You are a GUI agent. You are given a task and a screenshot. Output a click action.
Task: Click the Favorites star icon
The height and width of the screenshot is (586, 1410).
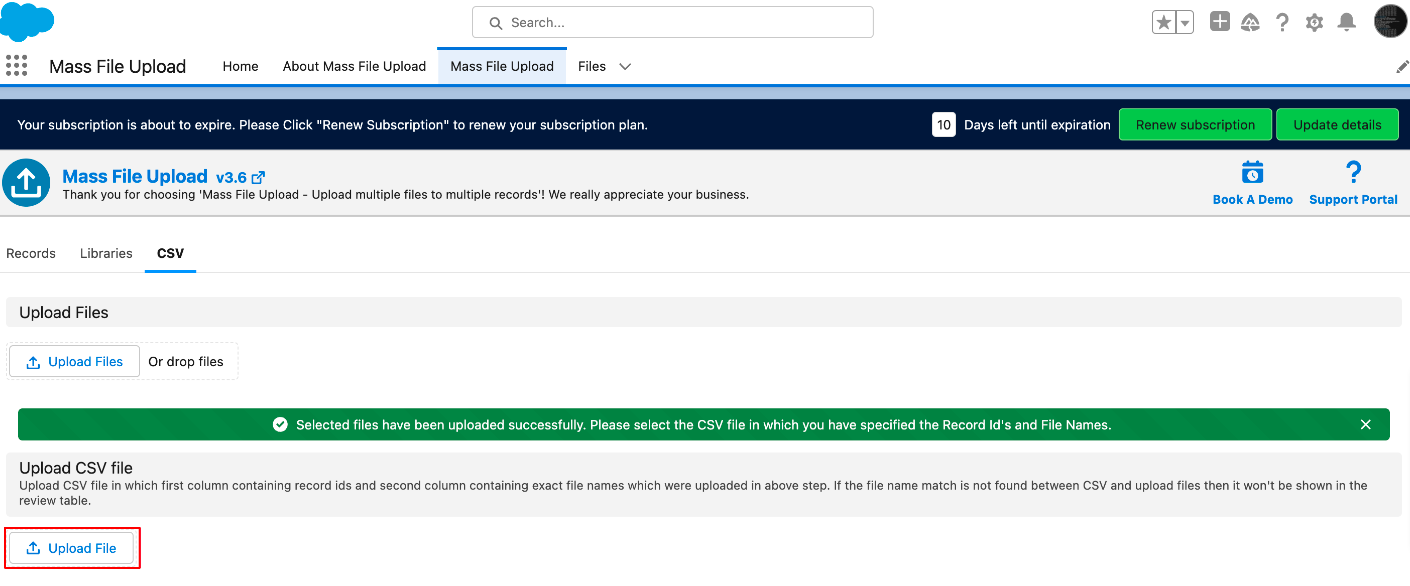[x=1163, y=22]
